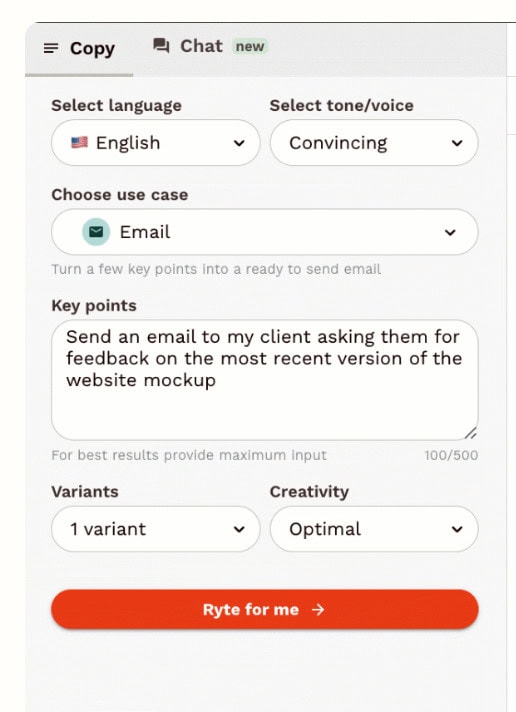Image resolution: width=516 pixels, height=712 pixels.
Task: Open the Creativity Optimal dropdown
Action: point(374,529)
